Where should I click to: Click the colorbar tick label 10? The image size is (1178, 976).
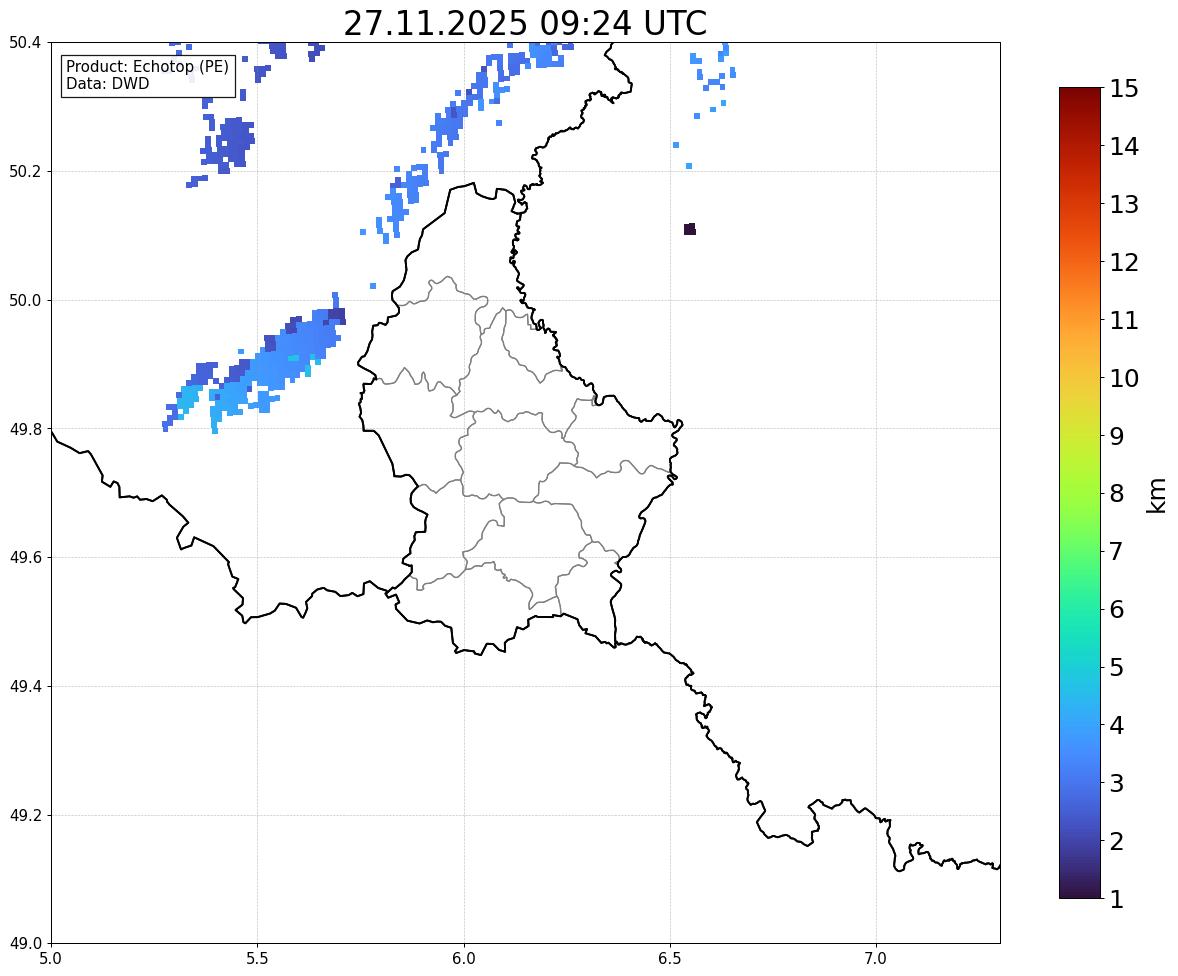coord(1124,378)
